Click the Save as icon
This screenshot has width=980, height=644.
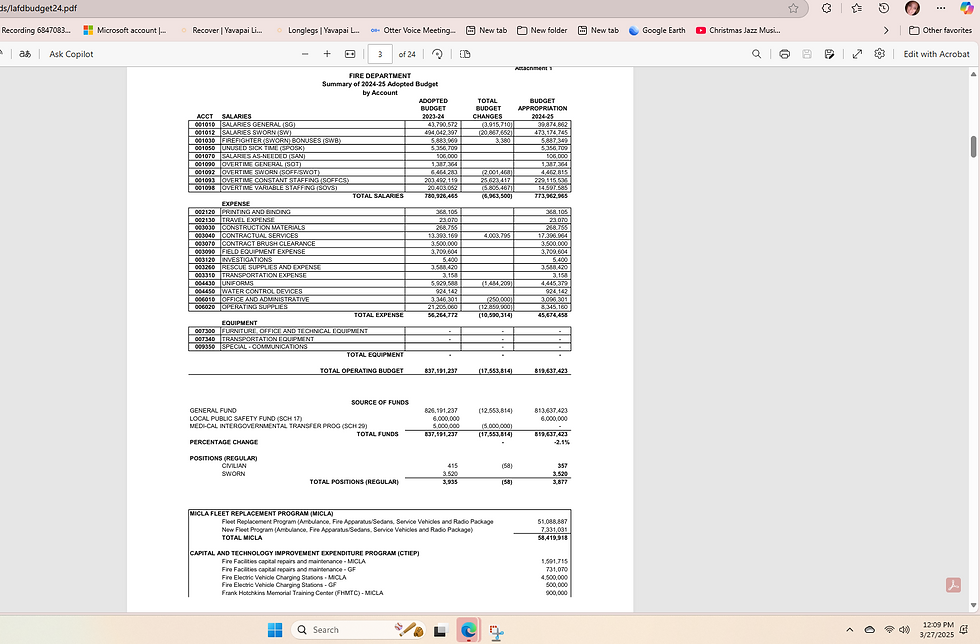tap(829, 54)
